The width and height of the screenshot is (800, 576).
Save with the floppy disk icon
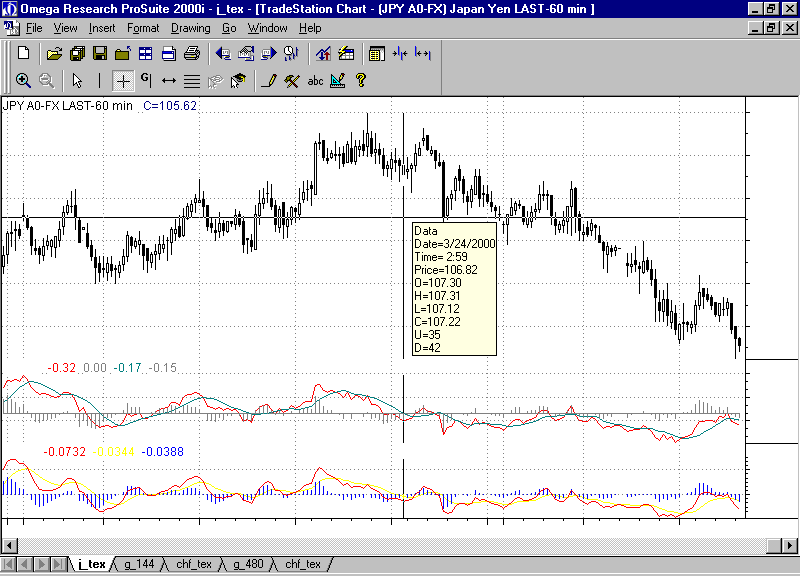pyautogui.click(x=100, y=54)
